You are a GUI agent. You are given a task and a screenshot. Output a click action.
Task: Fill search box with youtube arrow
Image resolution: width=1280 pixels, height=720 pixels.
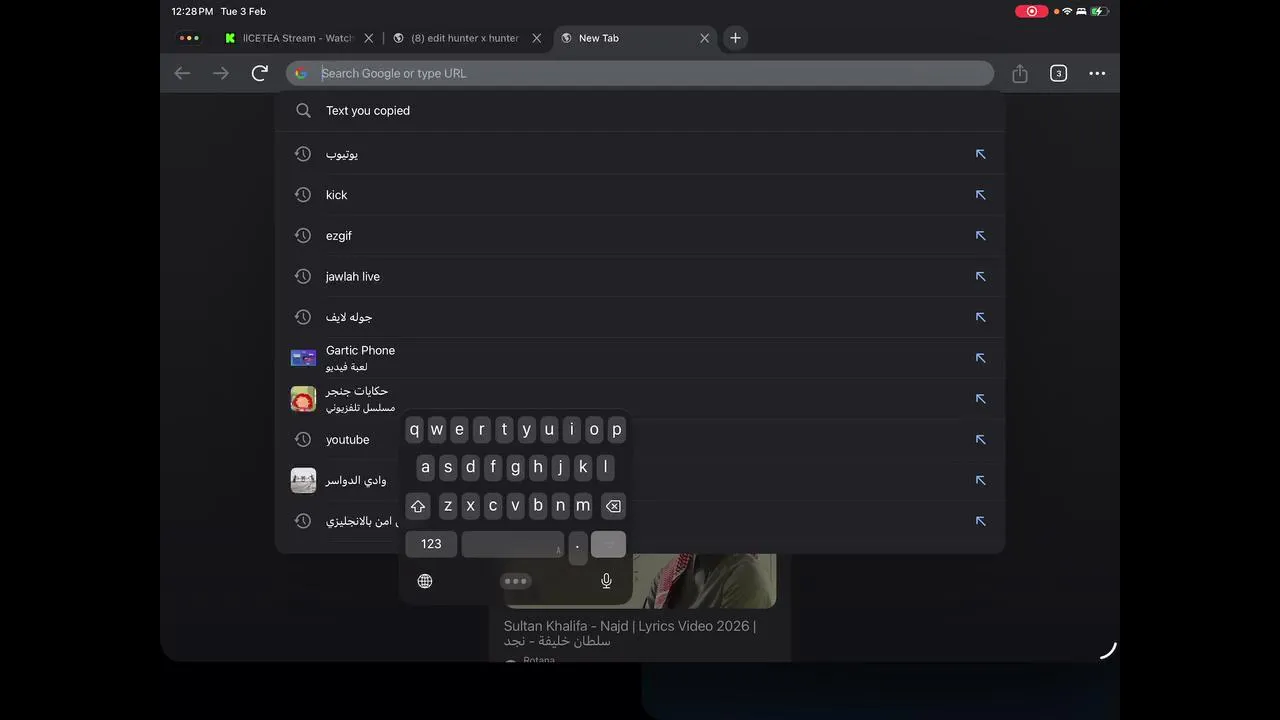[x=980, y=440]
